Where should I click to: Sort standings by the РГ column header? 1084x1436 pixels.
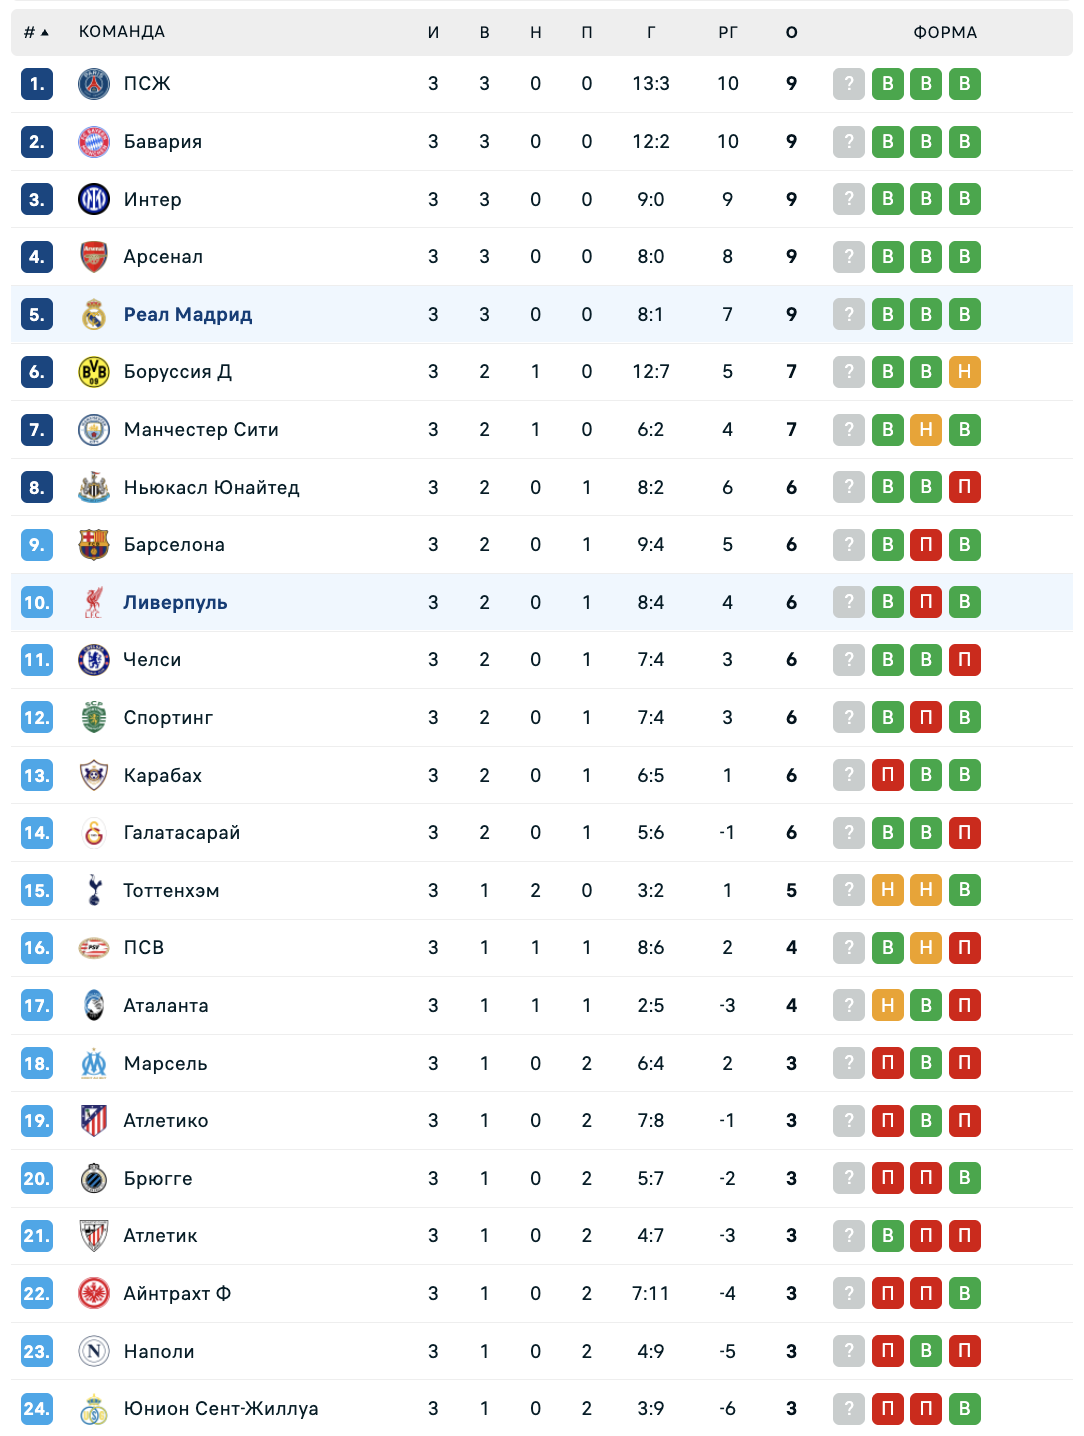tap(728, 32)
